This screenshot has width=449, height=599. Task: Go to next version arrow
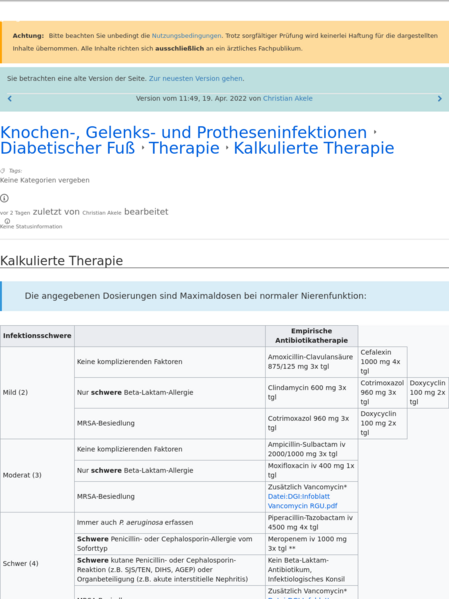point(439,99)
